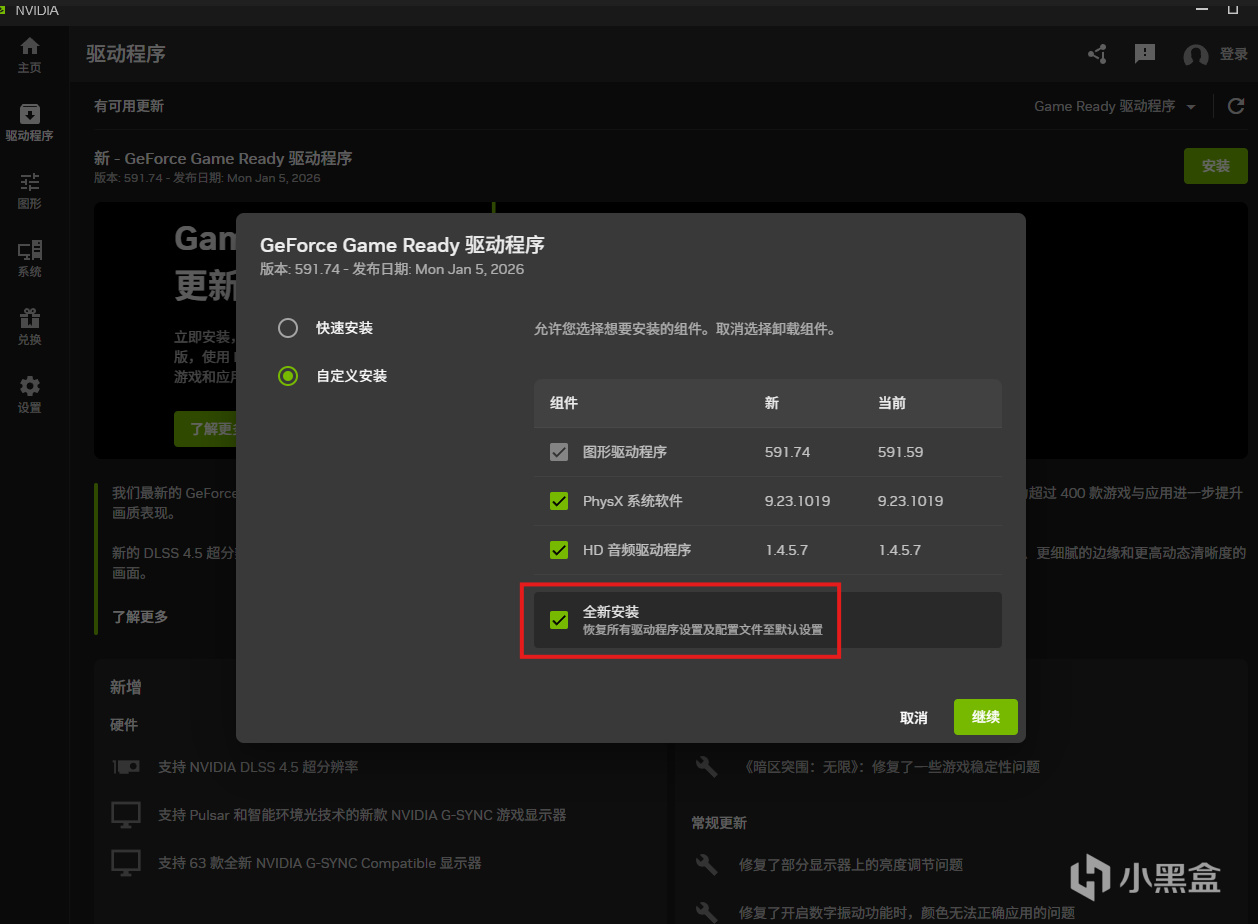Open the feedback notification icon

click(x=1145, y=54)
